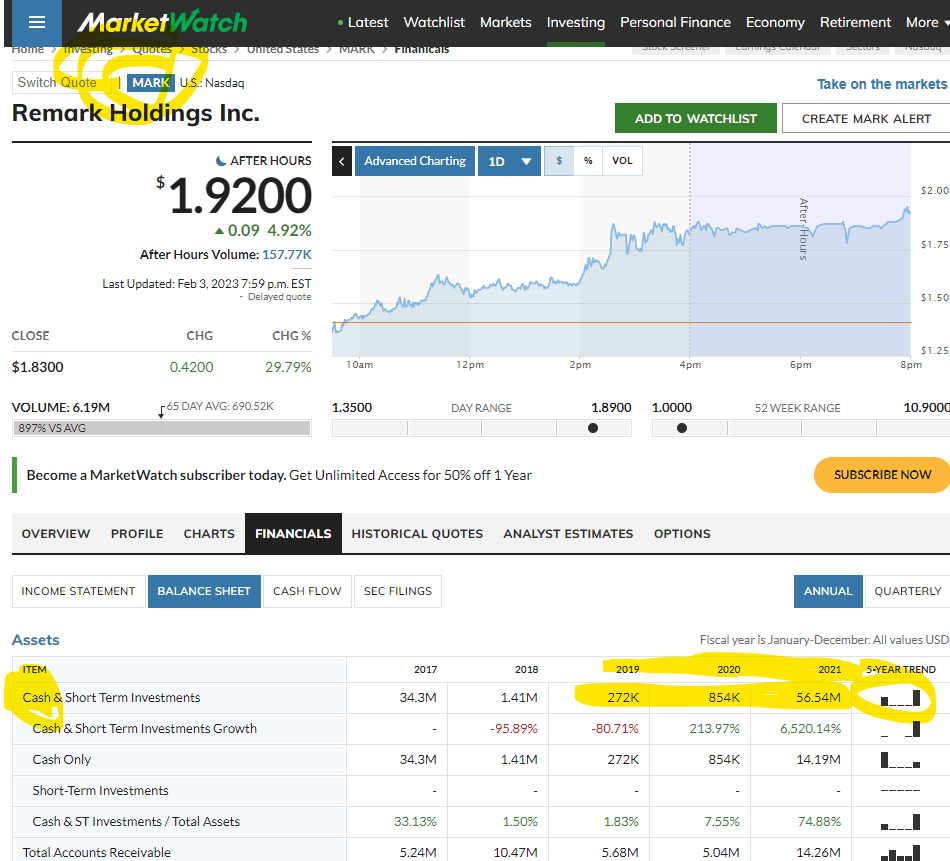This screenshot has height=861, width=950.
Task: Click the MARK ticker badge
Action: [151, 83]
